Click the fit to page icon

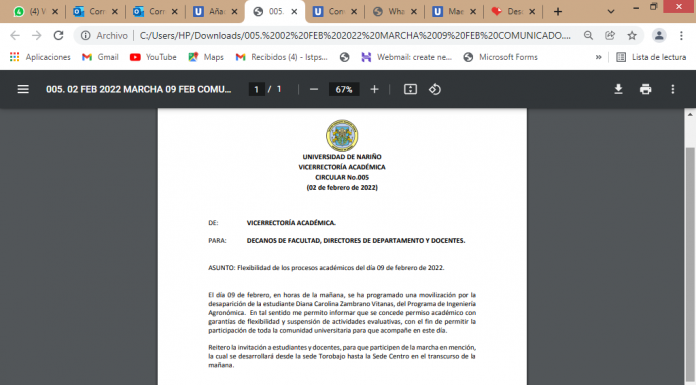point(410,89)
